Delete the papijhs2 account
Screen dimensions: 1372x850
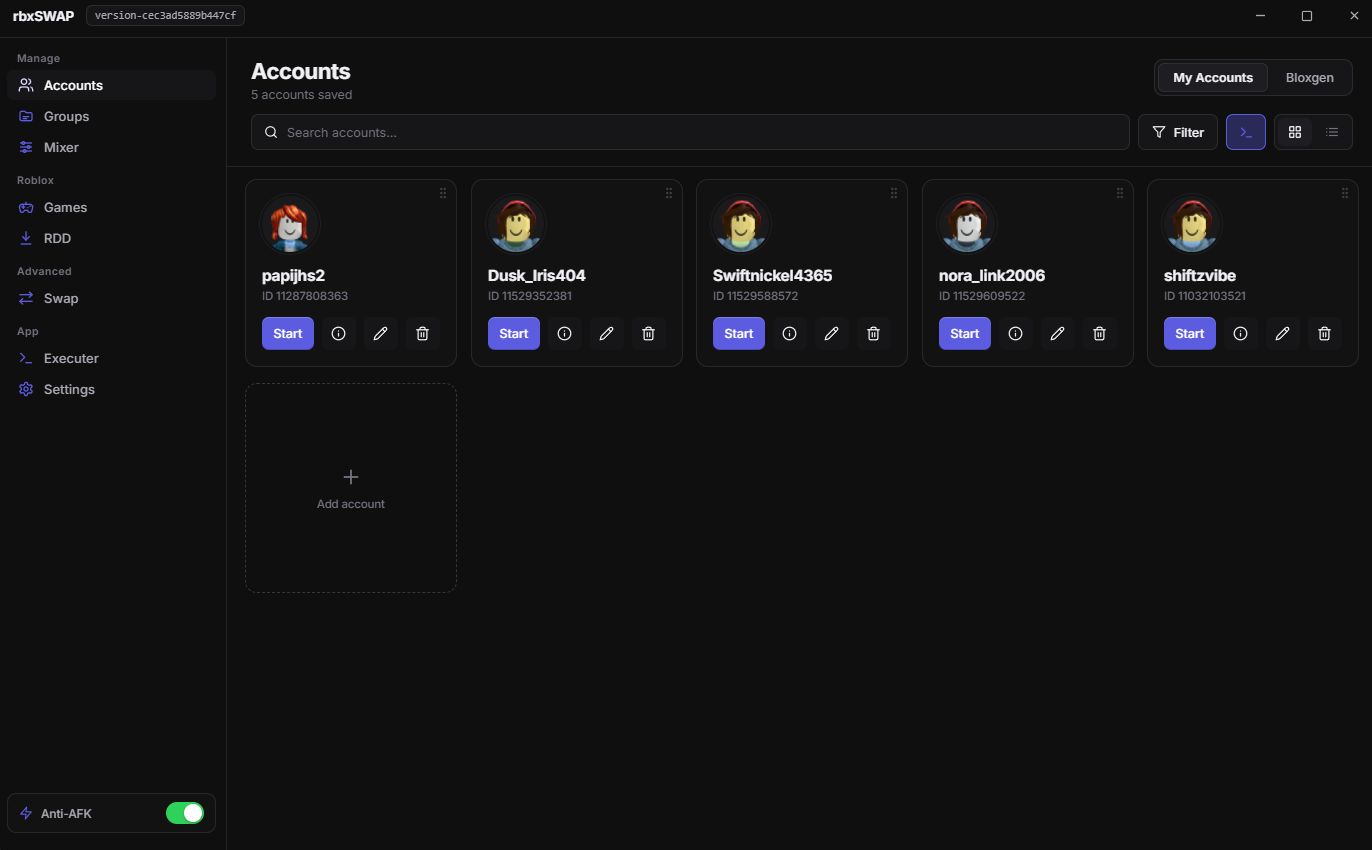(x=422, y=334)
